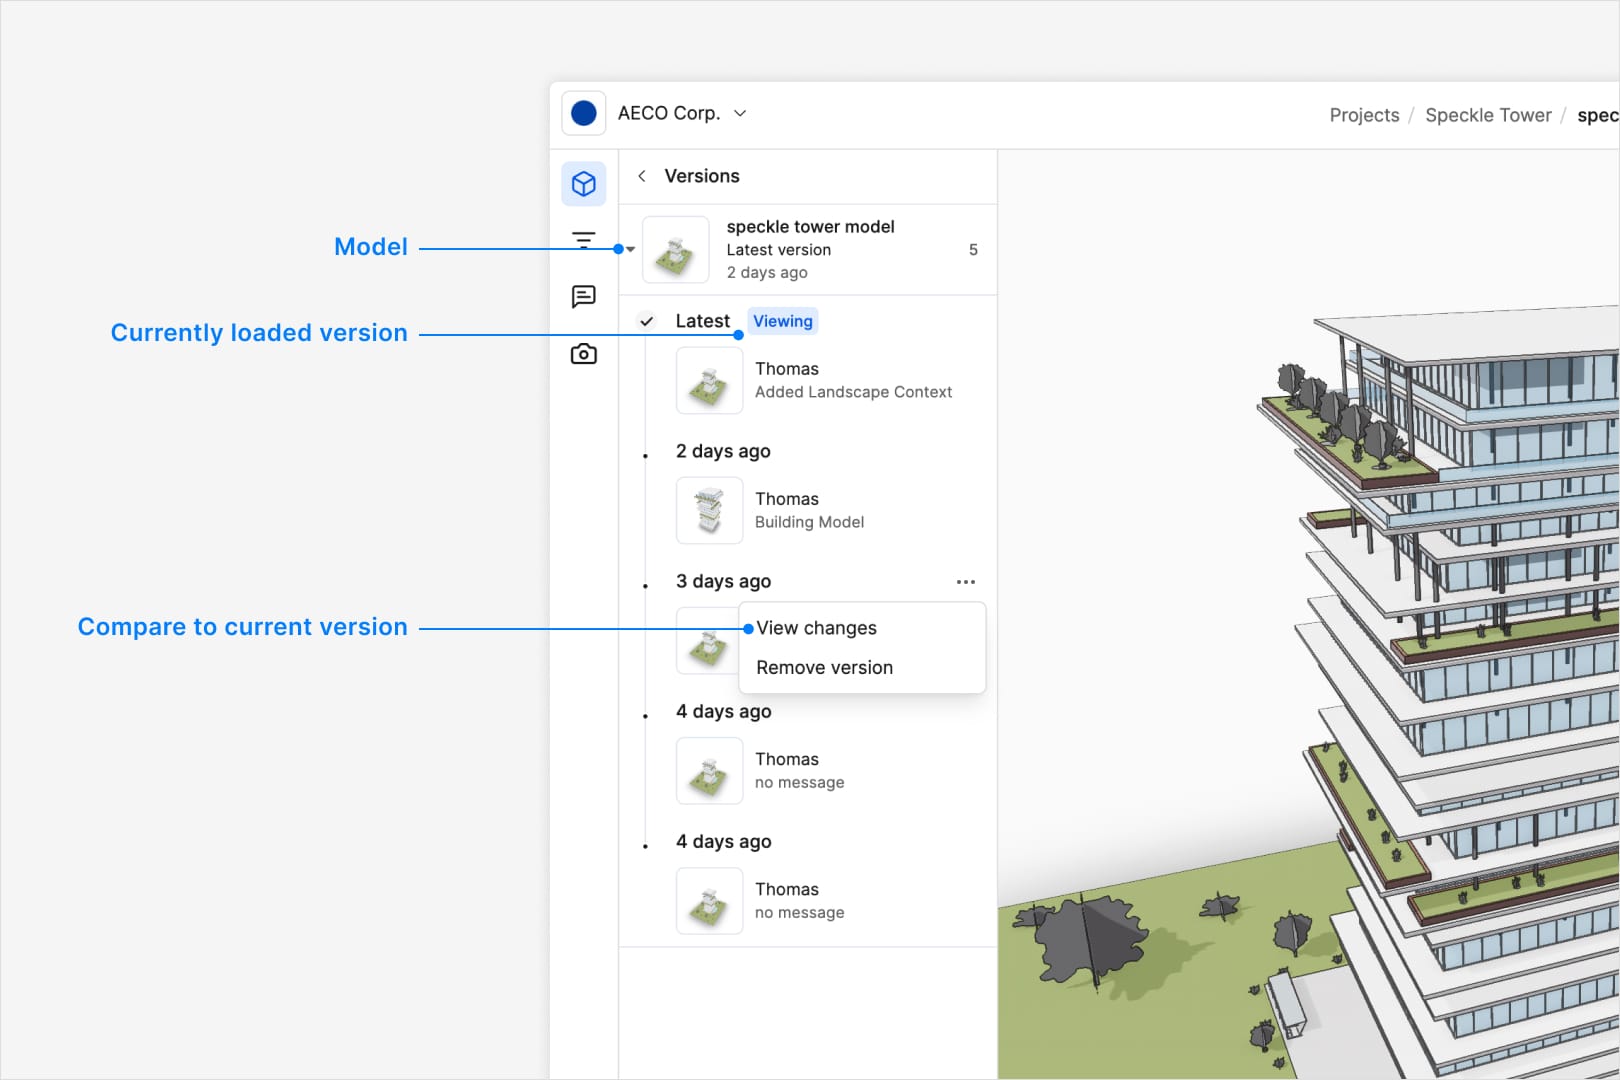Click the Viewing badge next to Latest

click(783, 321)
